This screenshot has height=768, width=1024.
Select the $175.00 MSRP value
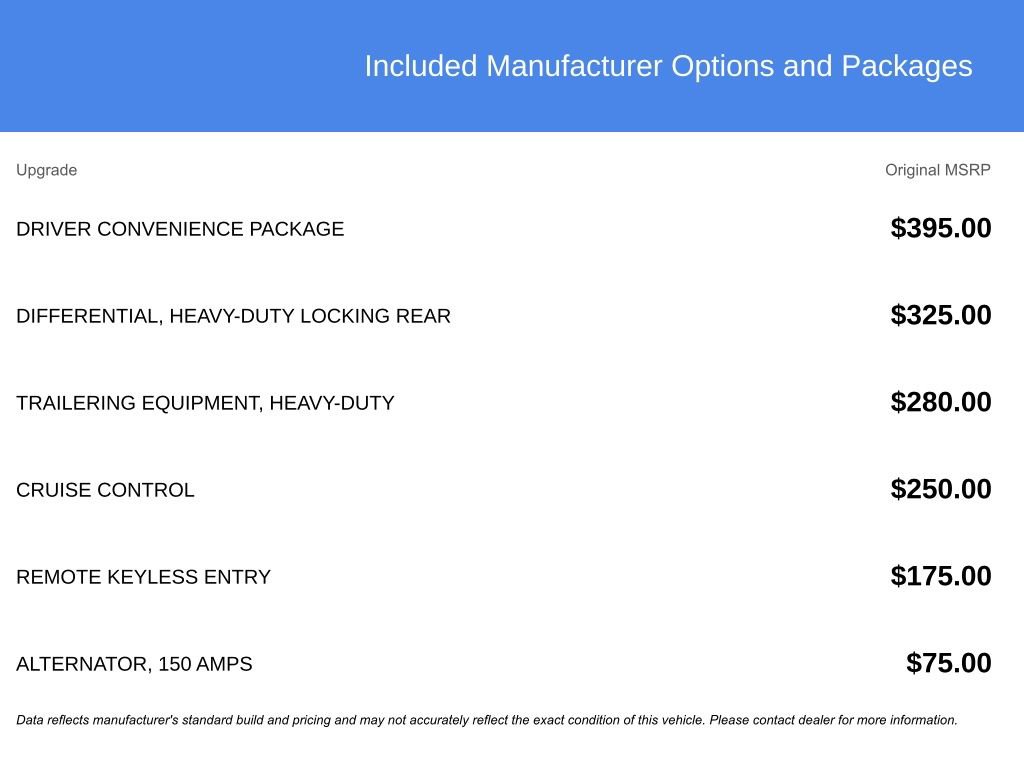tap(941, 576)
